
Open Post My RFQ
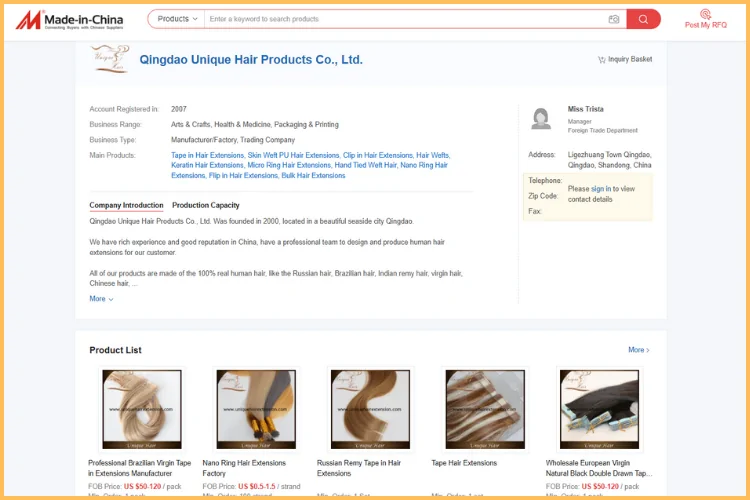pos(706,19)
